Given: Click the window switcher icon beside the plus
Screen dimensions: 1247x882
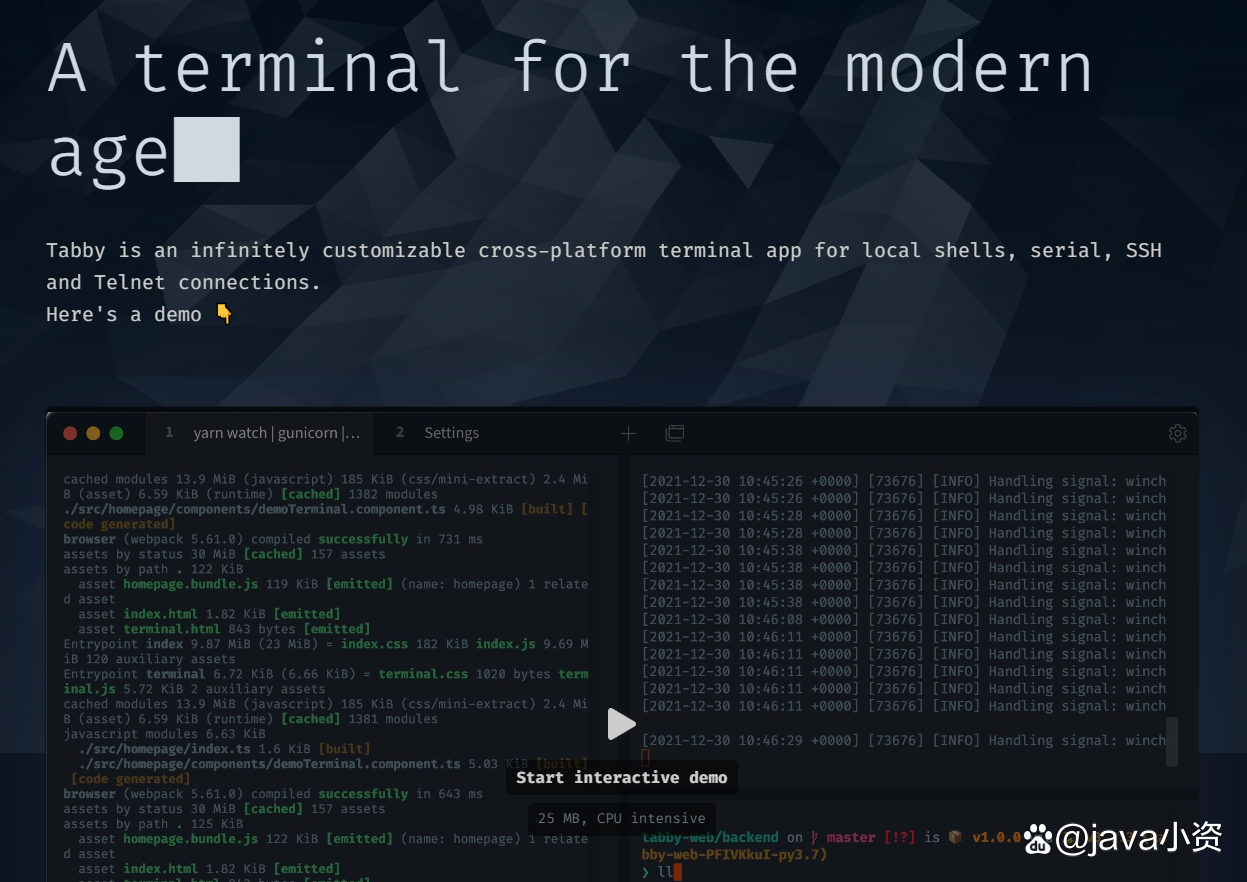Looking at the screenshot, I should pos(675,433).
